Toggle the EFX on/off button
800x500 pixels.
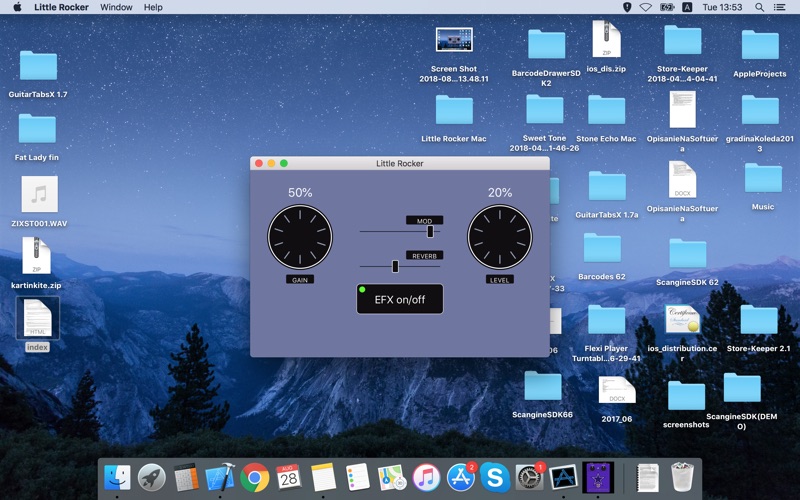[399, 299]
